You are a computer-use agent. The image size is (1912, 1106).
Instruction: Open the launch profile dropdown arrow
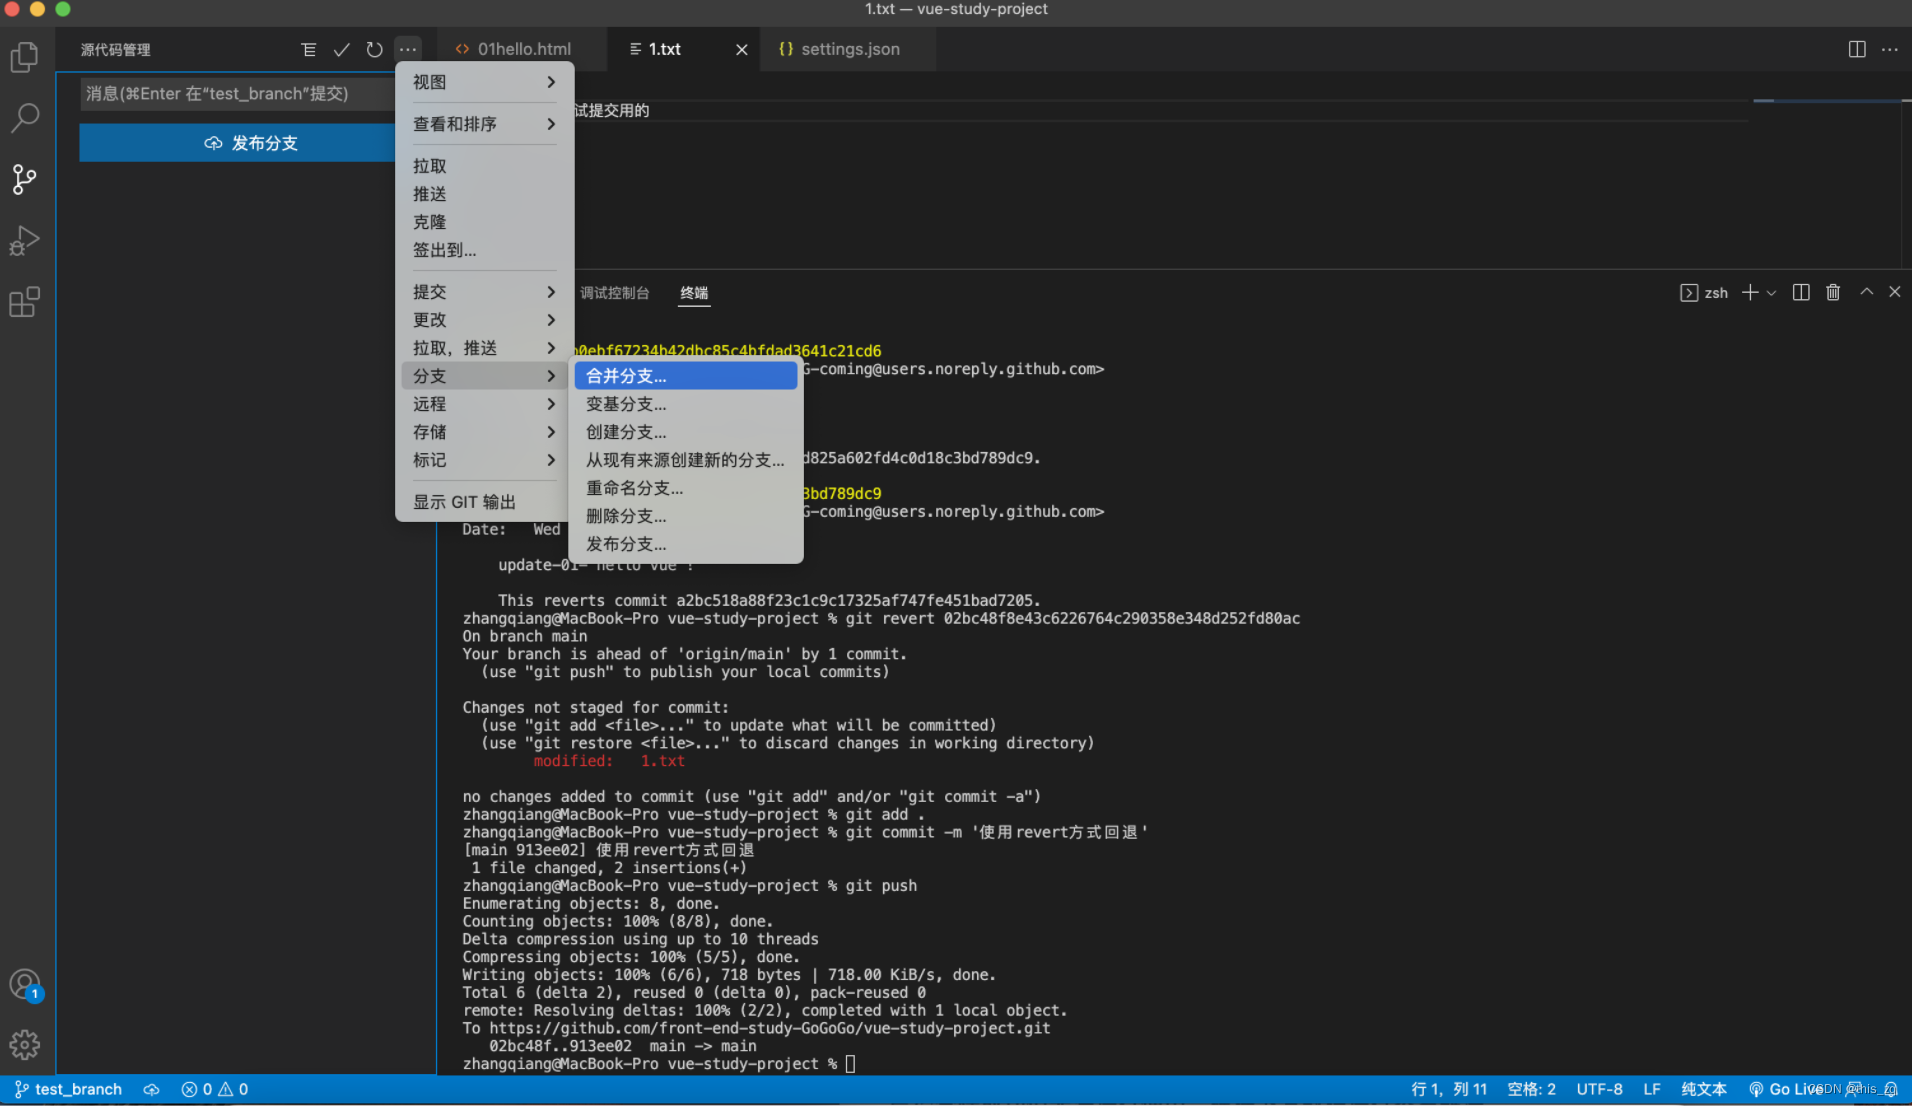pos(1771,293)
